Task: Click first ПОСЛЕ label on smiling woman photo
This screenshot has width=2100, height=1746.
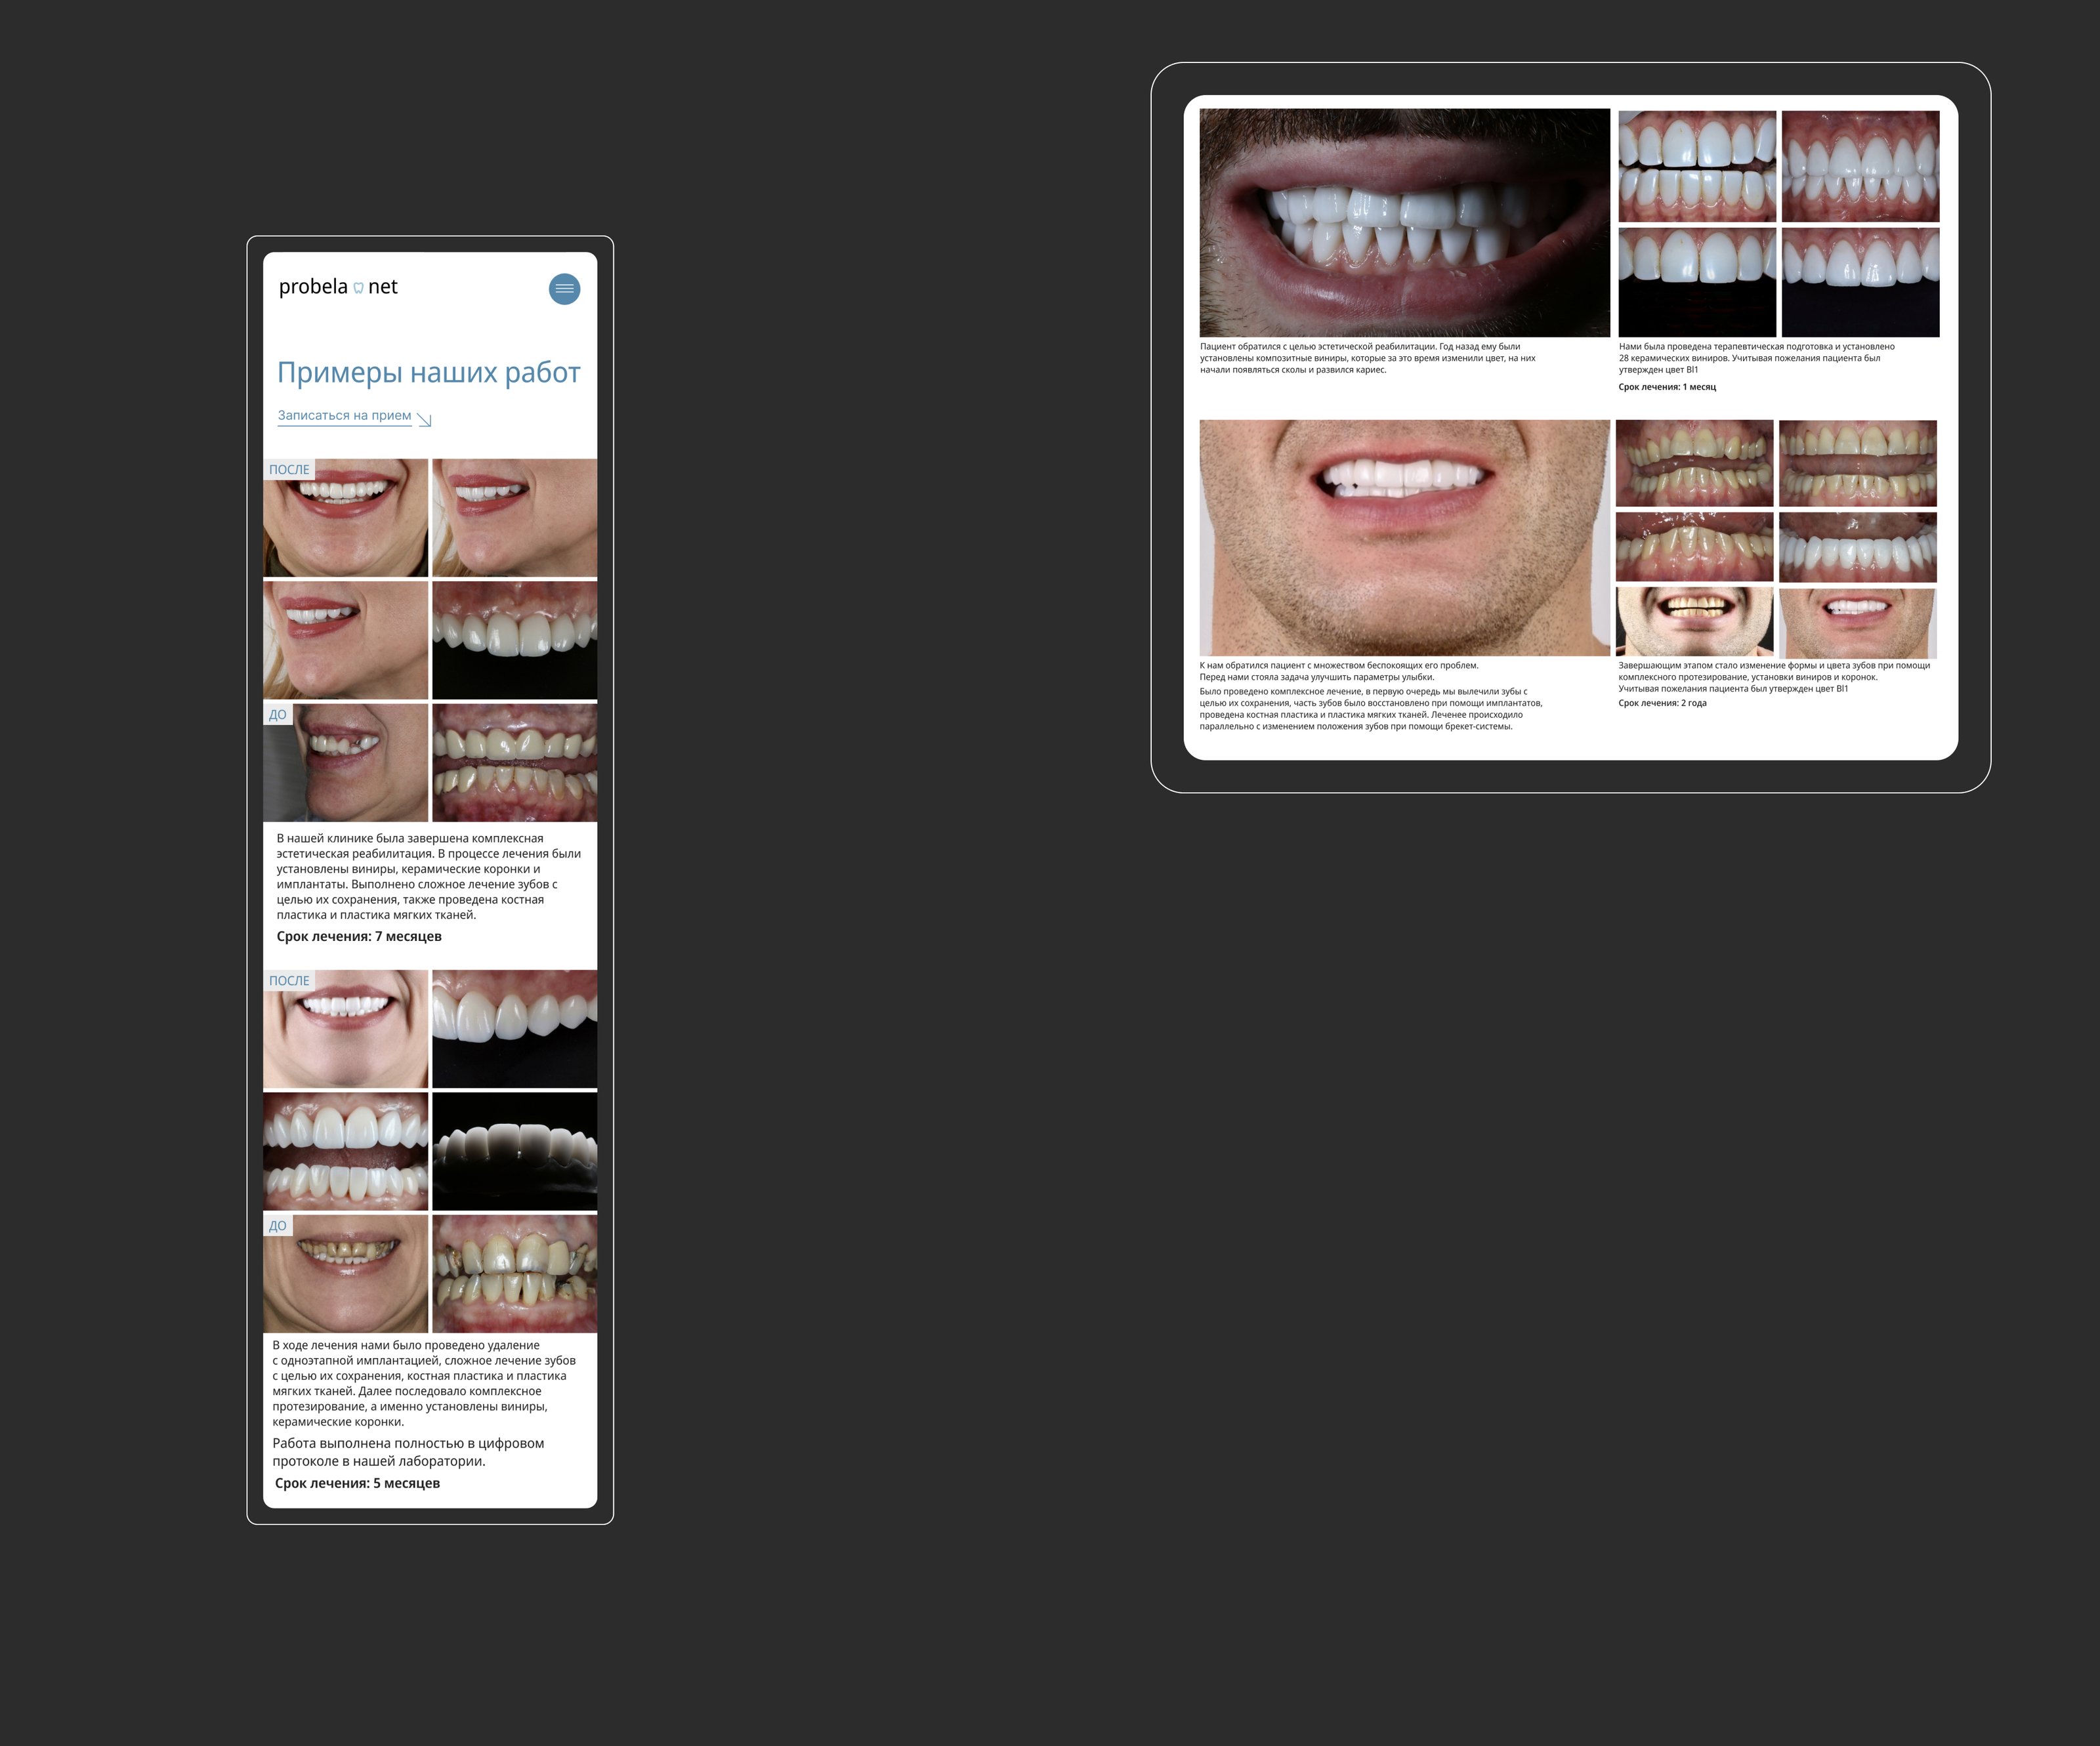Action: 289,470
